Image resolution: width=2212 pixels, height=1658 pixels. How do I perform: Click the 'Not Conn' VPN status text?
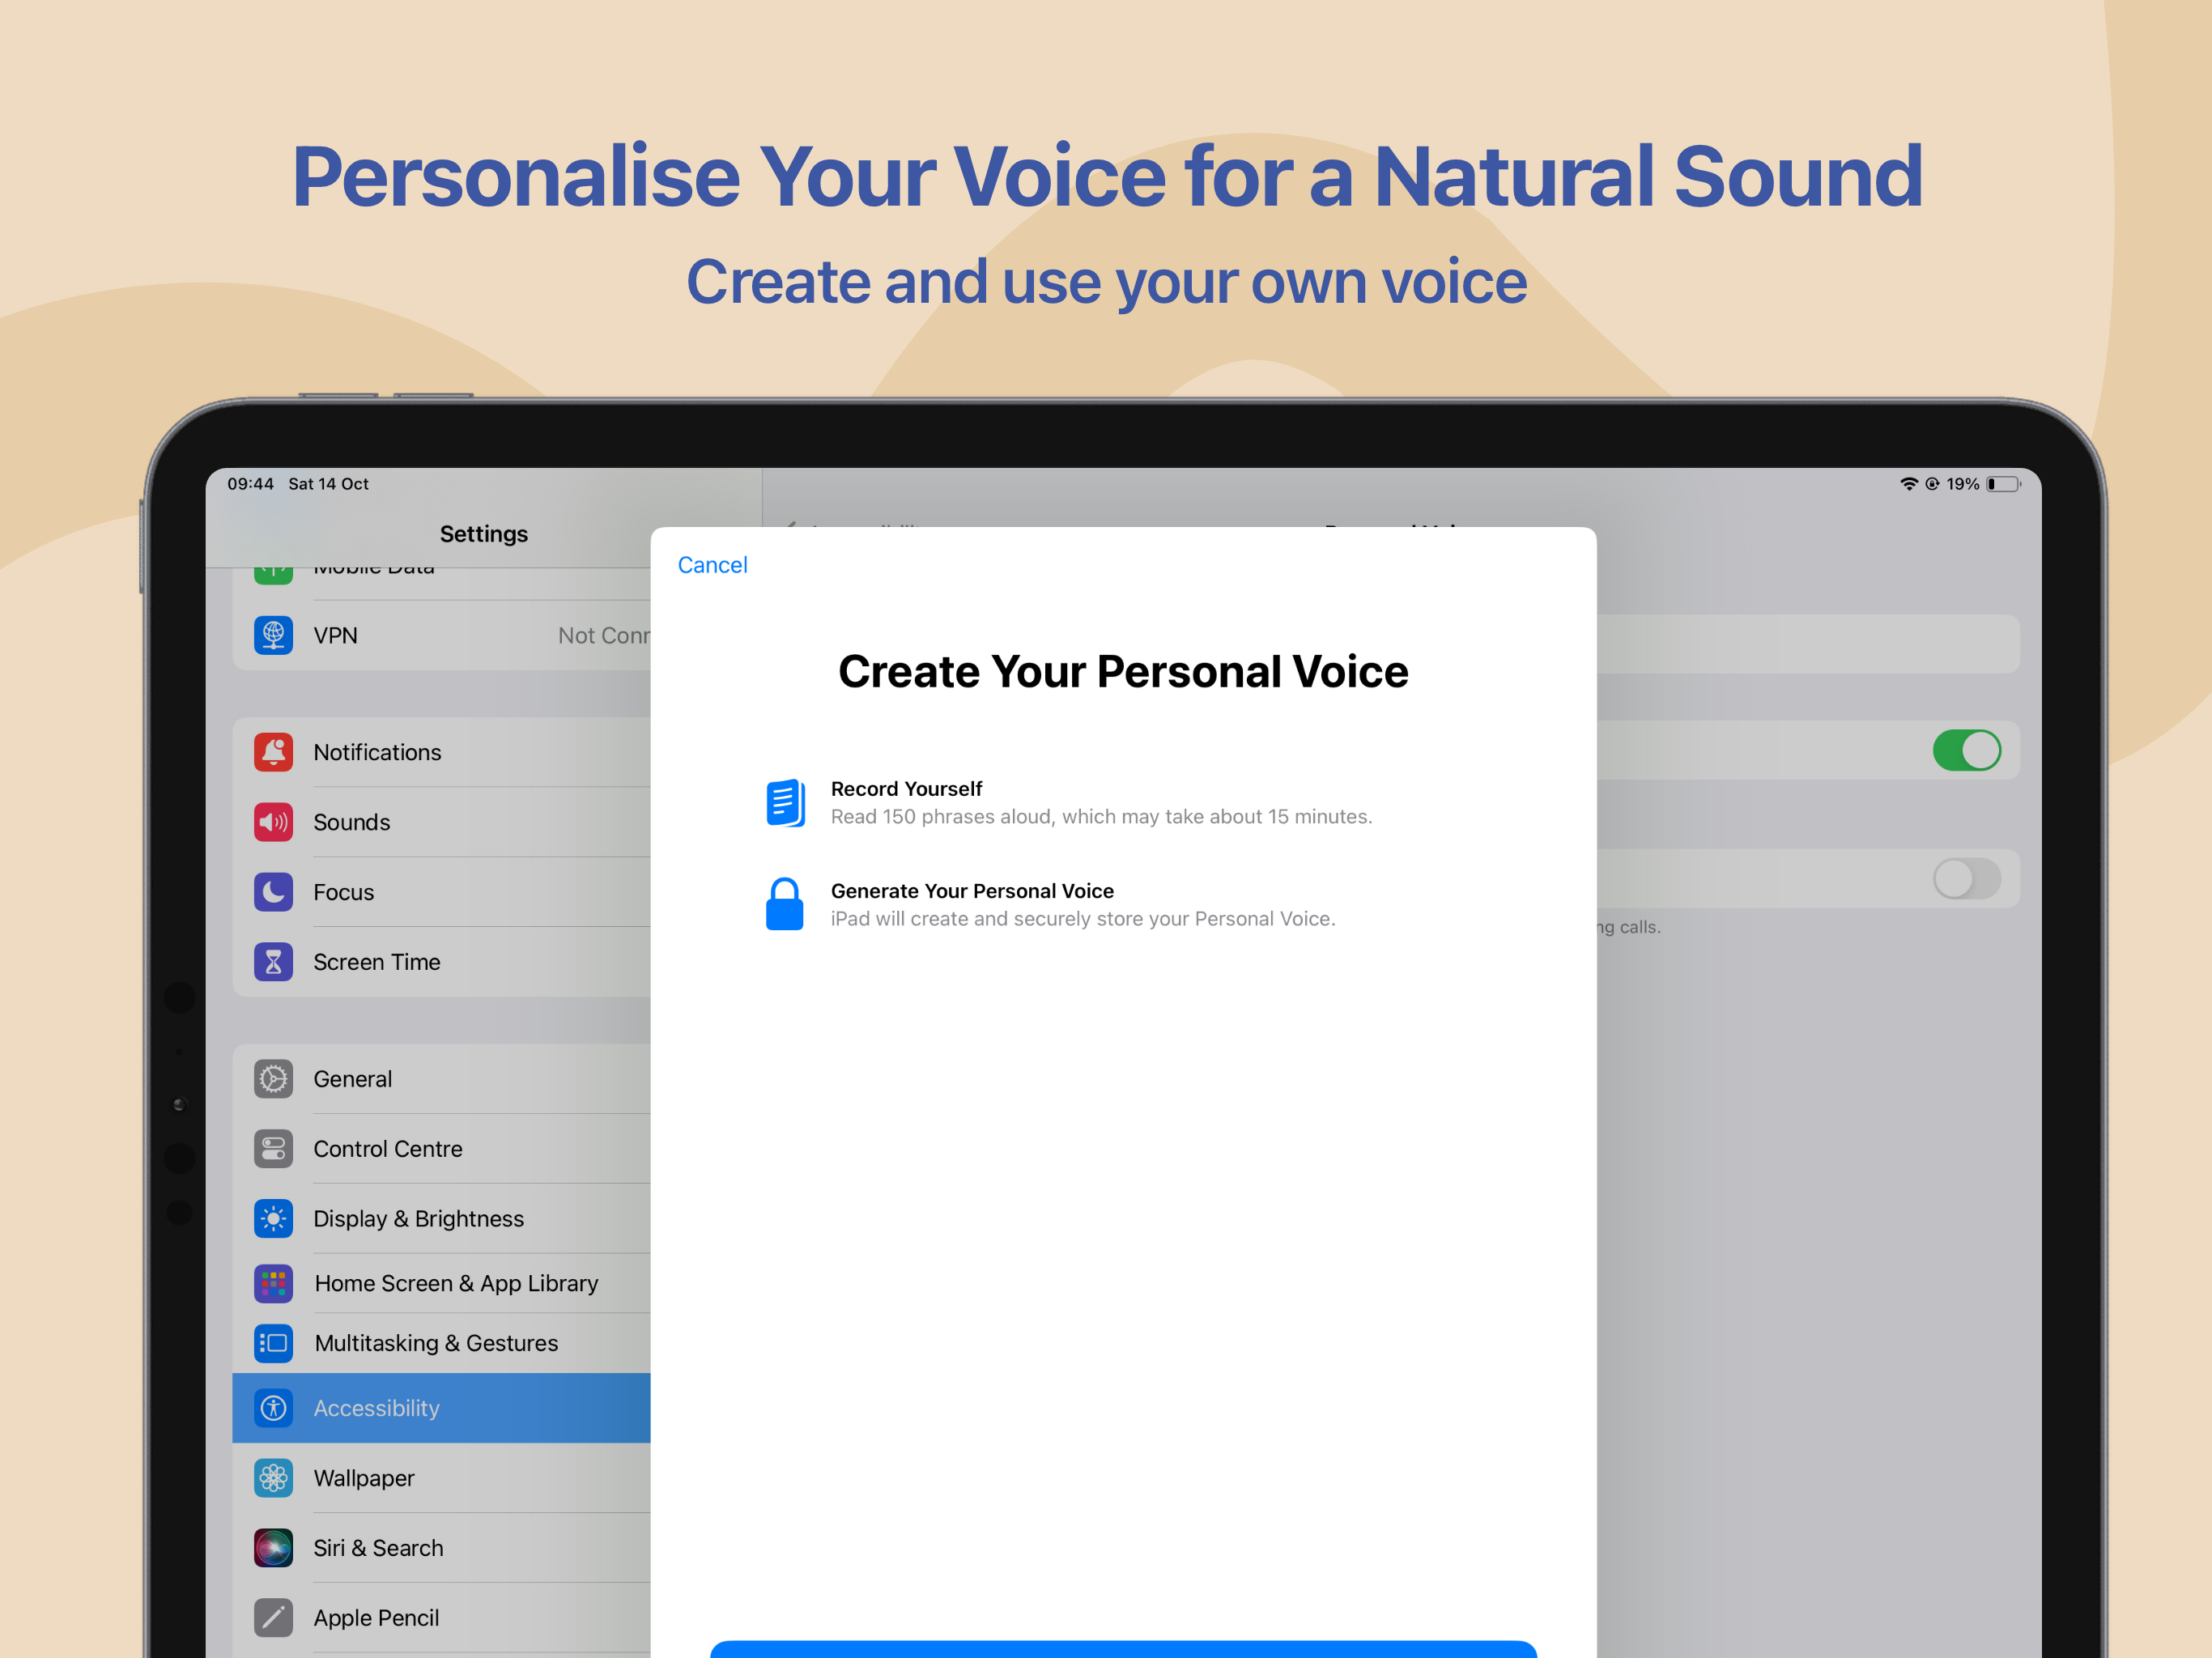point(604,636)
